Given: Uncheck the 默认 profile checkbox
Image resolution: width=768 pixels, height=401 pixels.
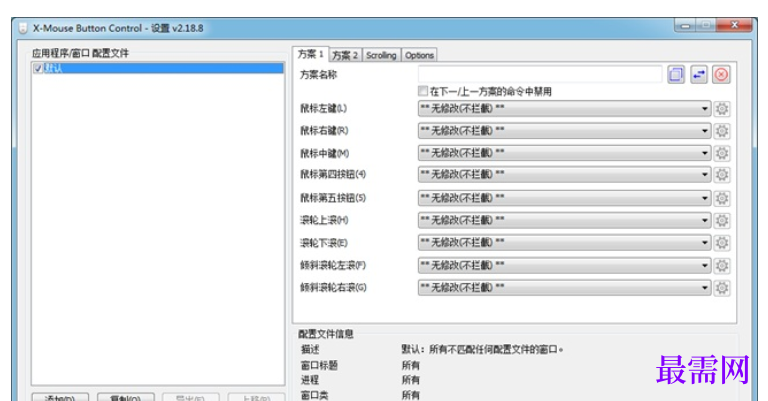Looking at the screenshot, I should pyautogui.click(x=38, y=69).
